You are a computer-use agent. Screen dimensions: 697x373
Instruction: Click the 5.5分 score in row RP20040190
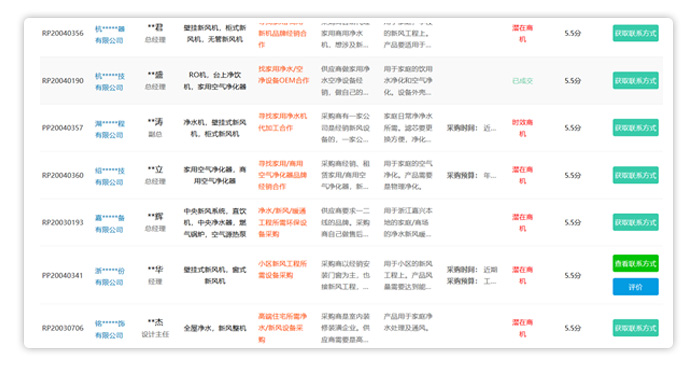point(573,80)
